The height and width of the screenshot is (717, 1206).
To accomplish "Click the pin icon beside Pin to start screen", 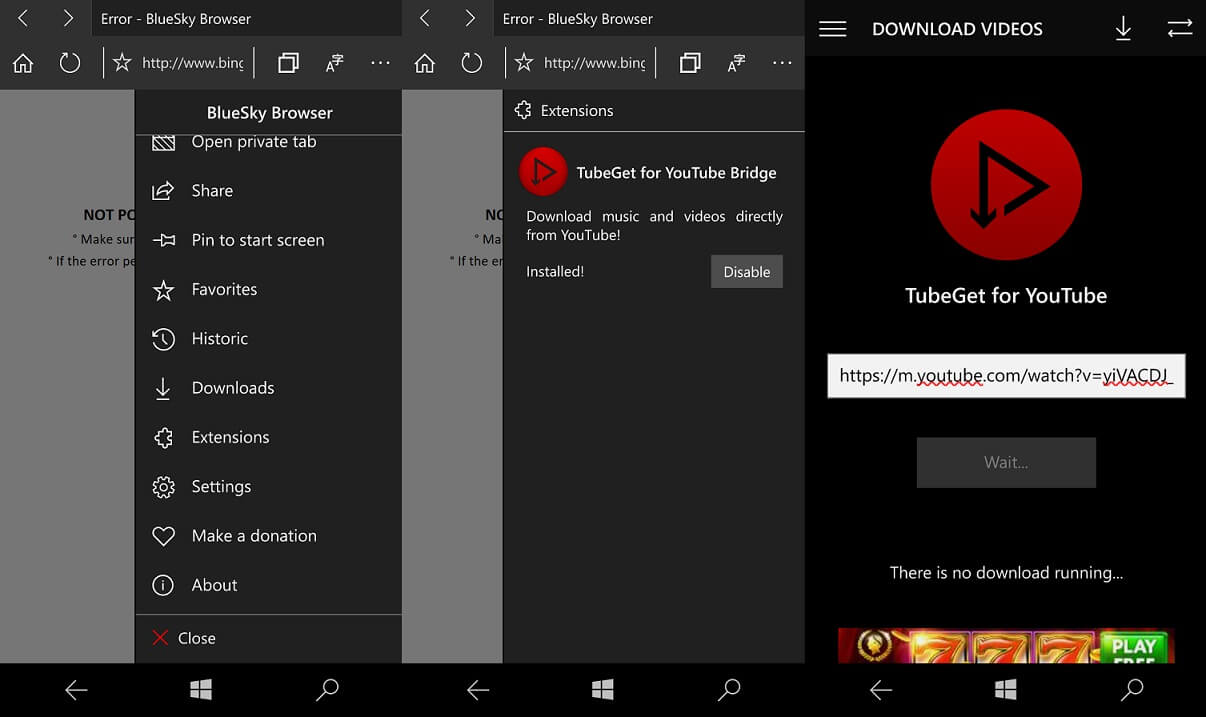I will [x=163, y=240].
